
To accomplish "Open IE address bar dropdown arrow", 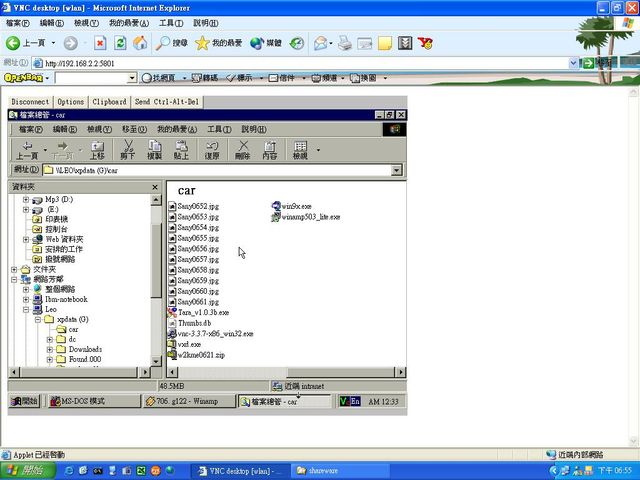I will point(573,63).
